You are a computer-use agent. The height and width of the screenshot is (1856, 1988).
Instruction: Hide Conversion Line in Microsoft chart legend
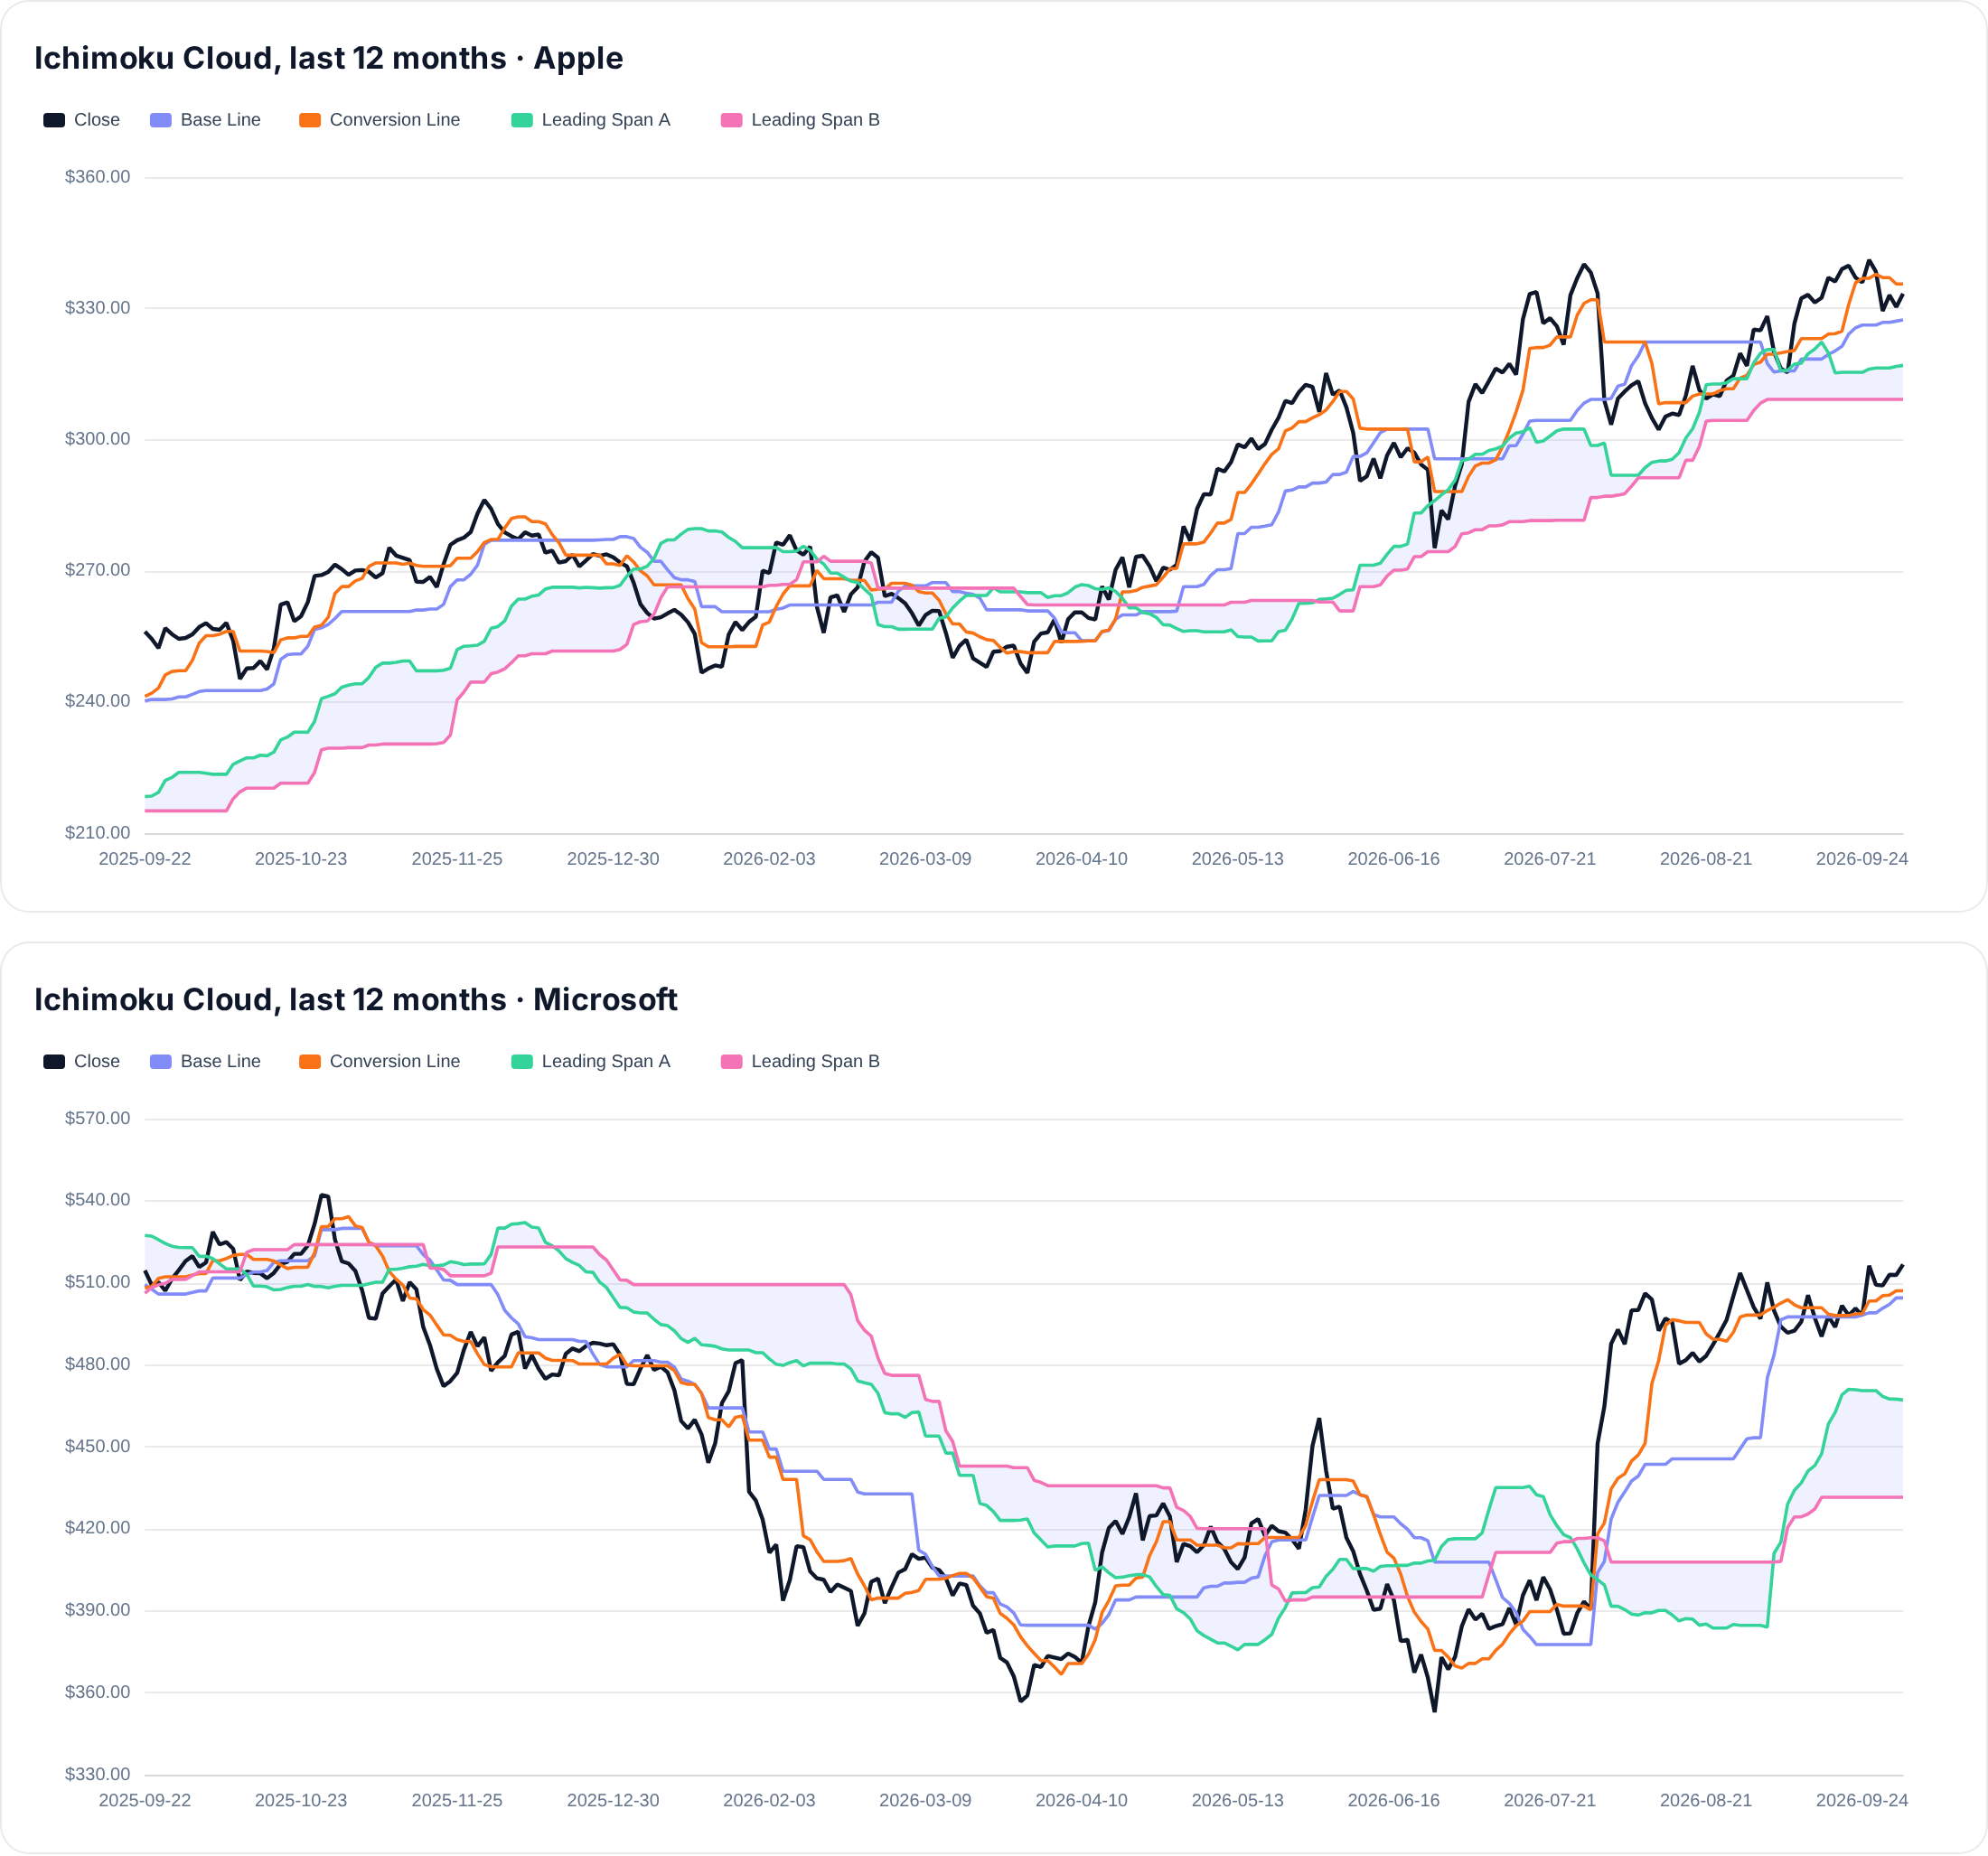click(380, 1061)
